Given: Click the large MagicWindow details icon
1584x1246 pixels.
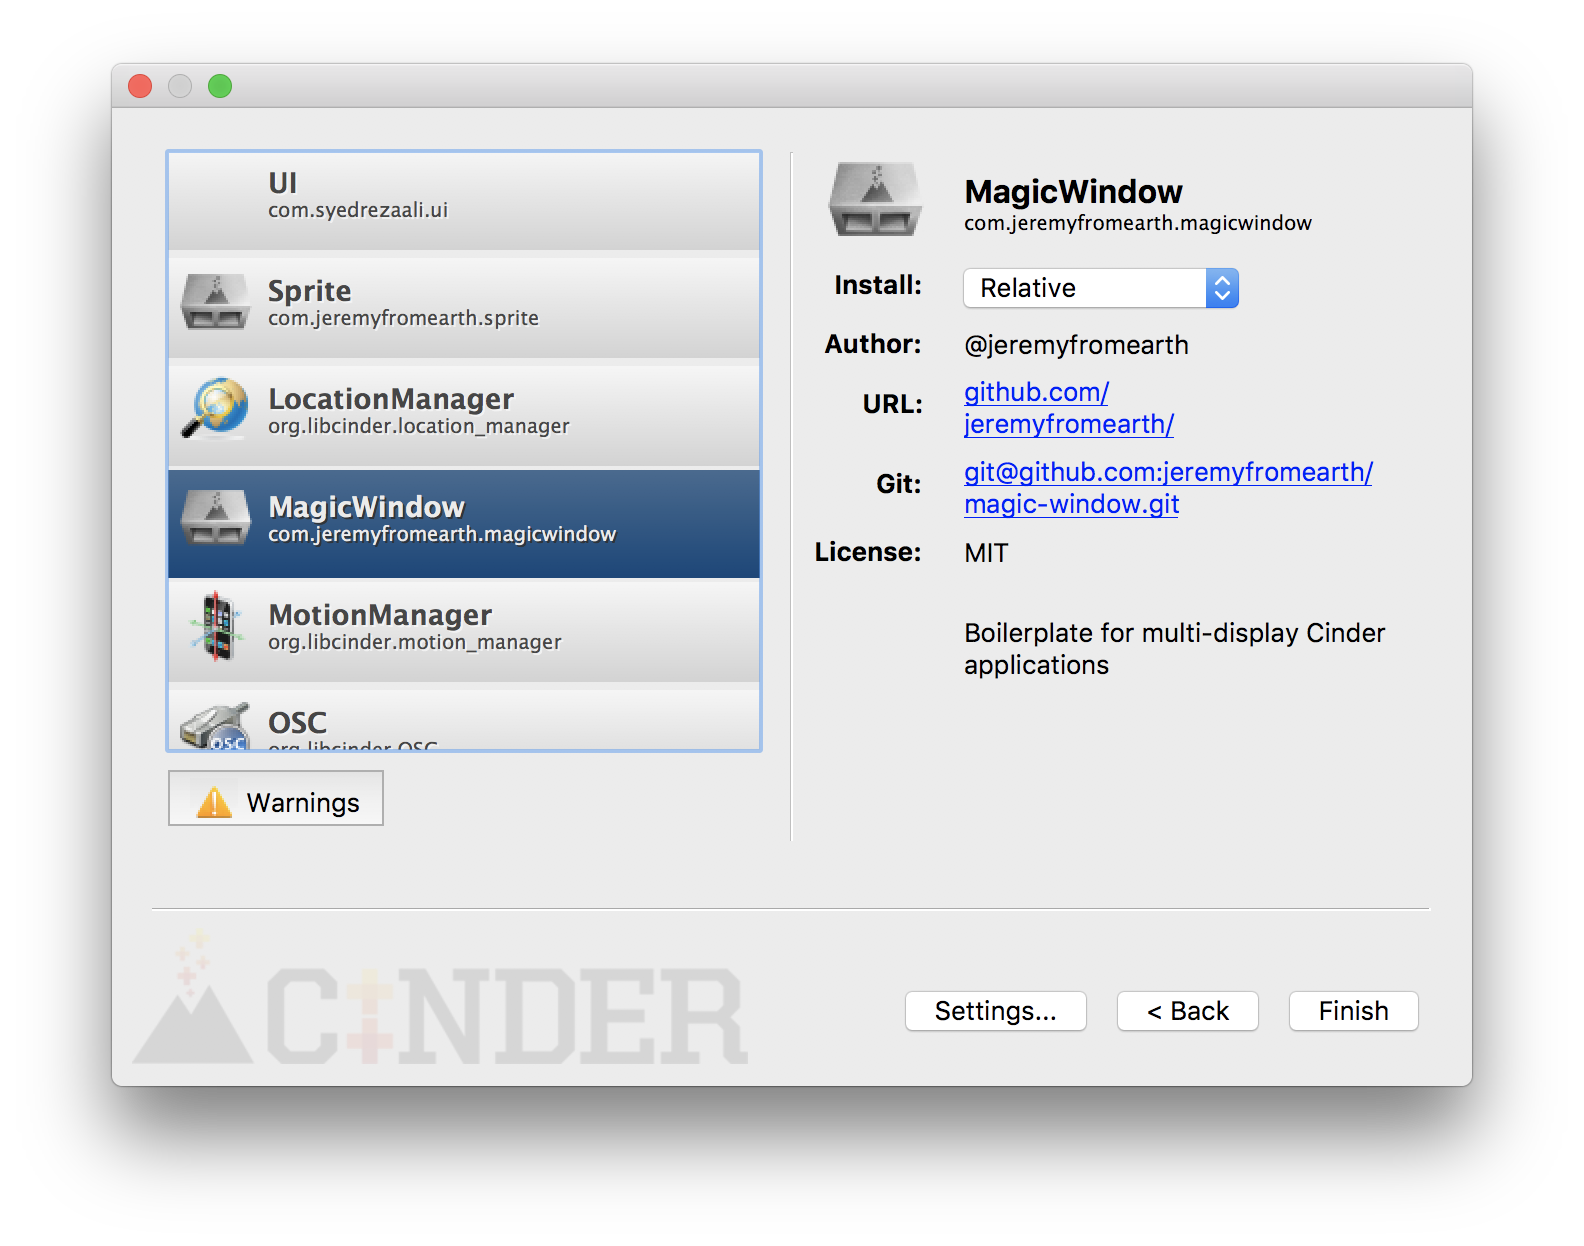Looking at the screenshot, I should click(x=875, y=199).
